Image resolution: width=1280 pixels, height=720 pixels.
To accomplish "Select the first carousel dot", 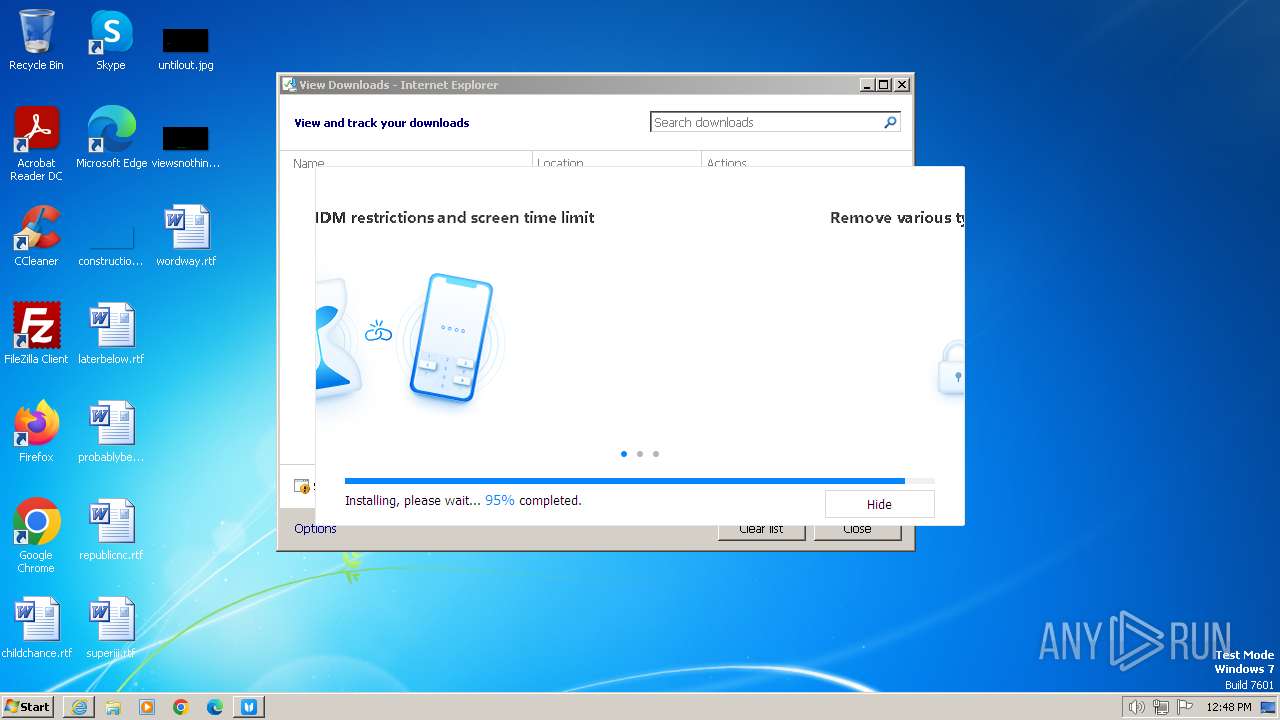I will coord(624,454).
